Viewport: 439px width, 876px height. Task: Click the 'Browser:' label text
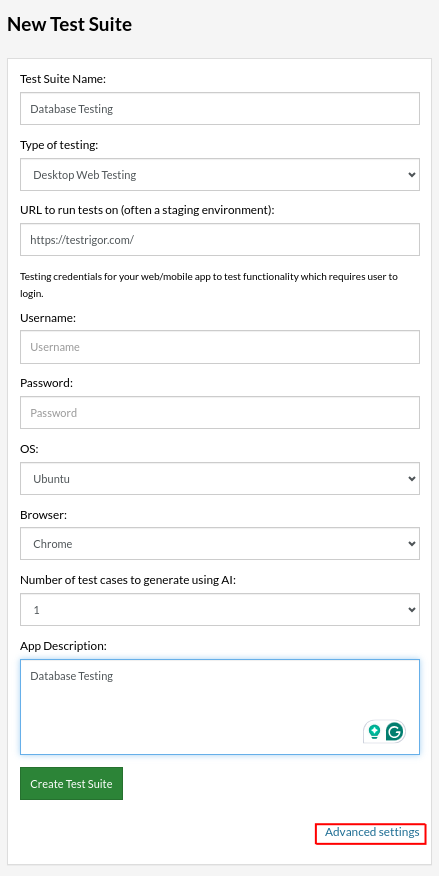tap(44, 515)
